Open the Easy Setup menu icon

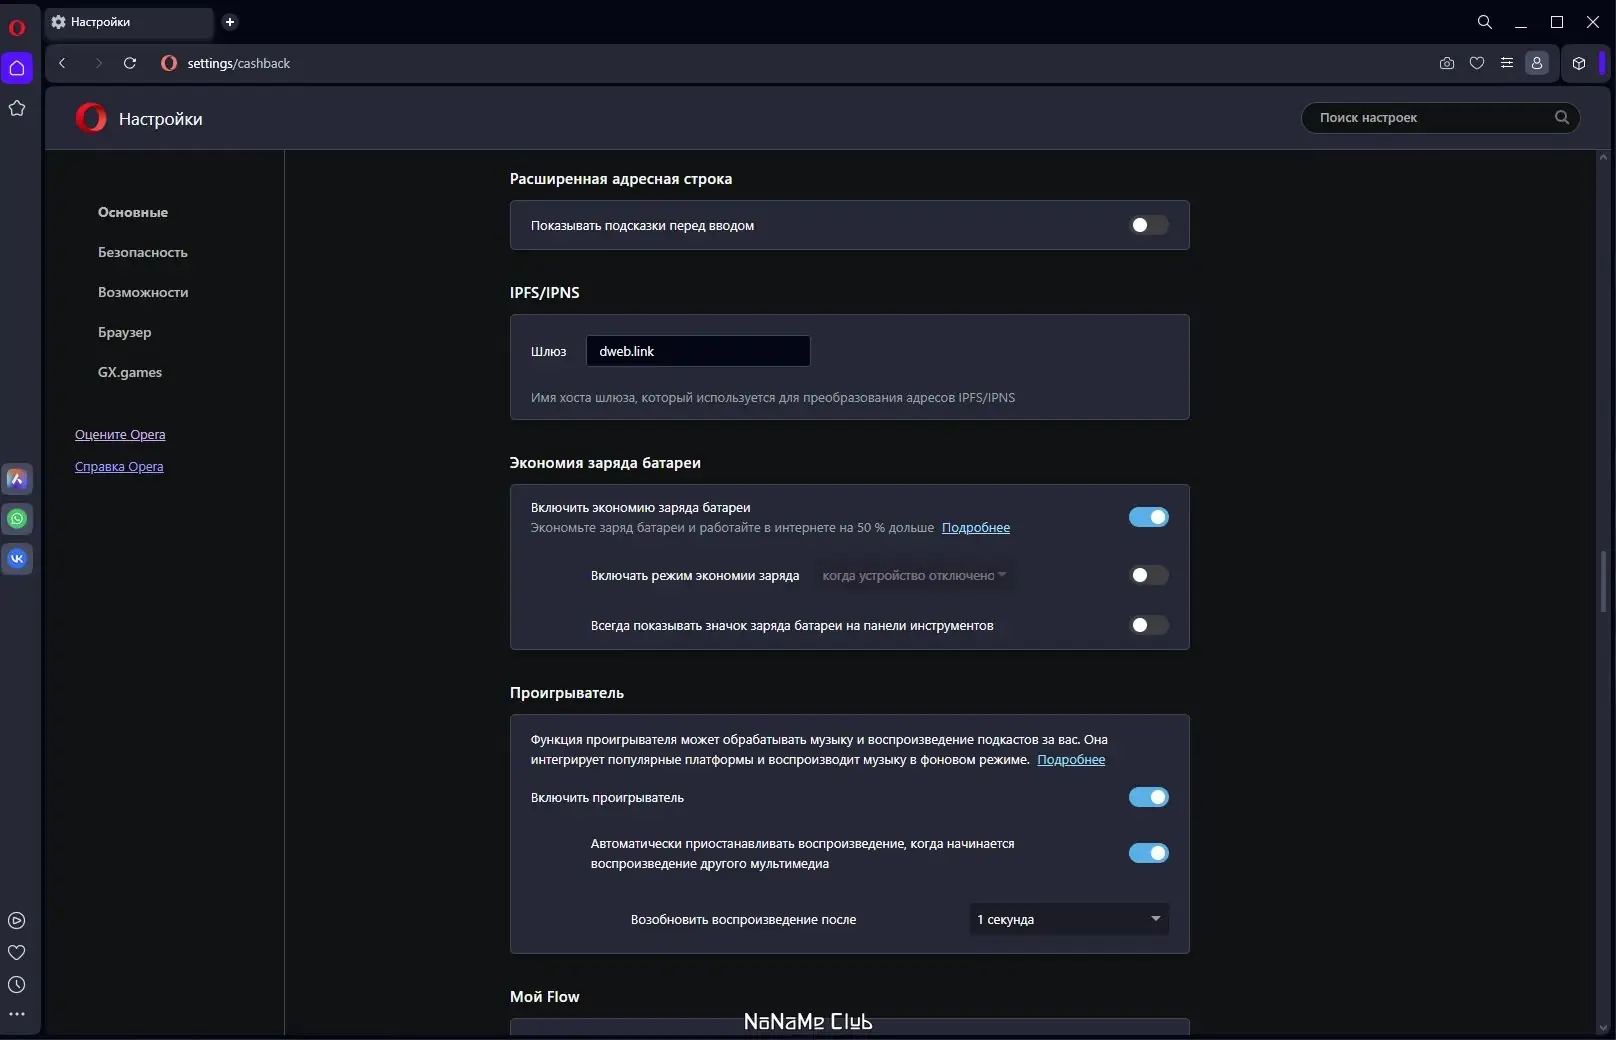coord(1507,63)
